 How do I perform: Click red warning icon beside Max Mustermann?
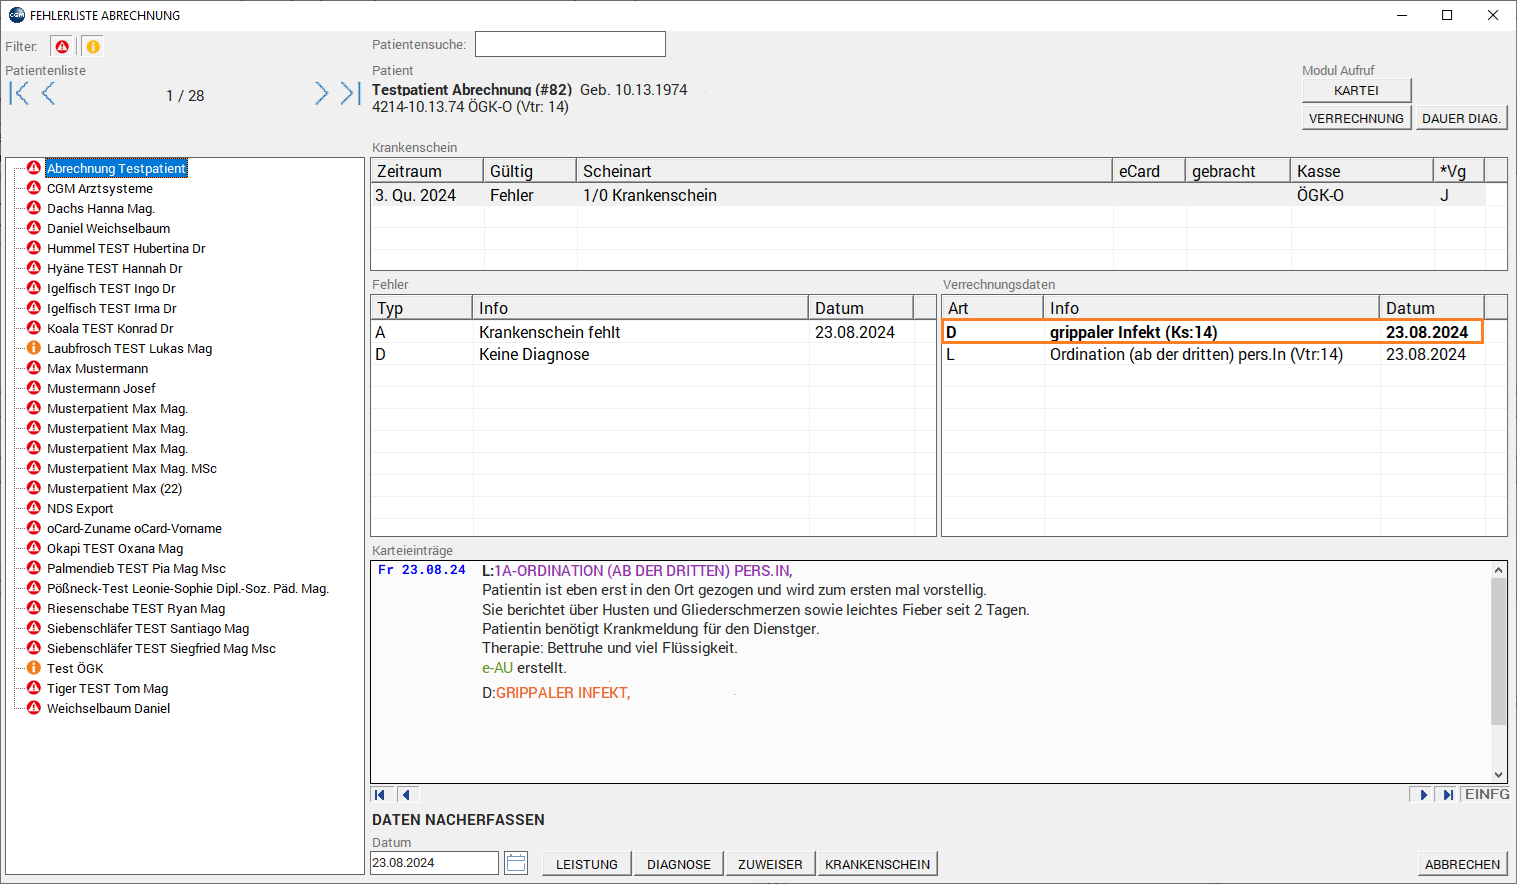pyautogui.click(x=34, y=368)
